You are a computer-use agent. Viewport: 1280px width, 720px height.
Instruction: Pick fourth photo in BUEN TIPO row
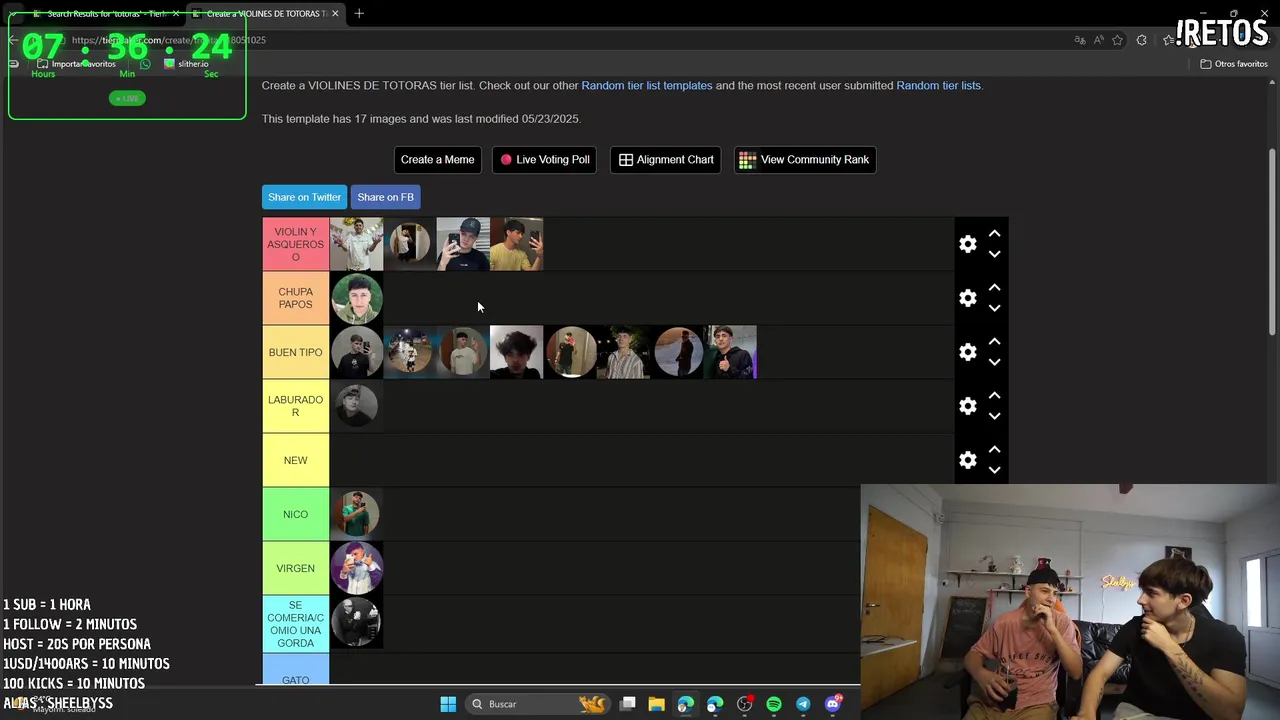(x=516, y=352)
